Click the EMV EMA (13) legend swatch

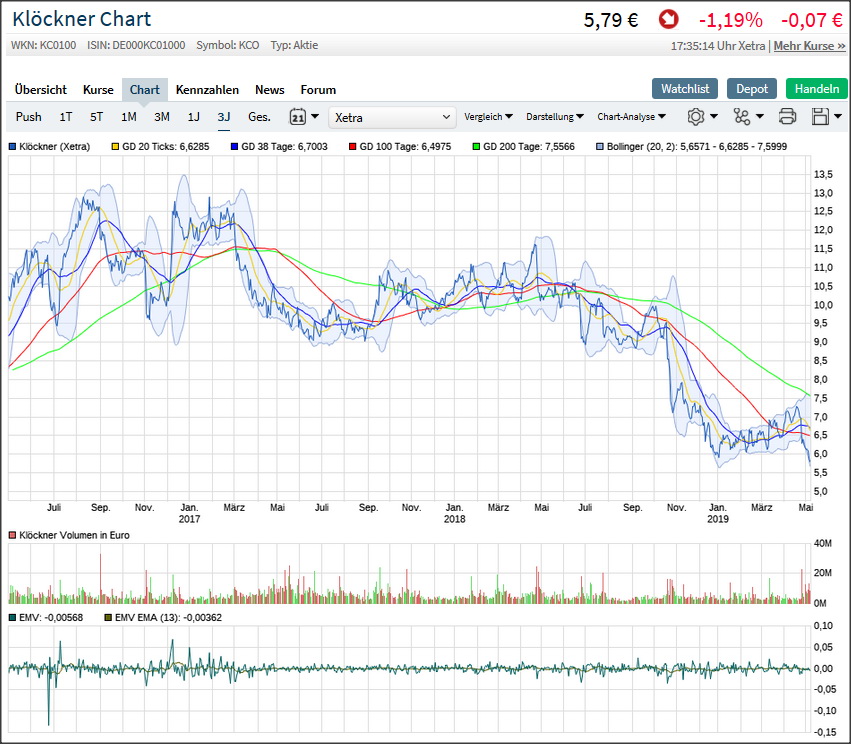[x=108, y=618]
